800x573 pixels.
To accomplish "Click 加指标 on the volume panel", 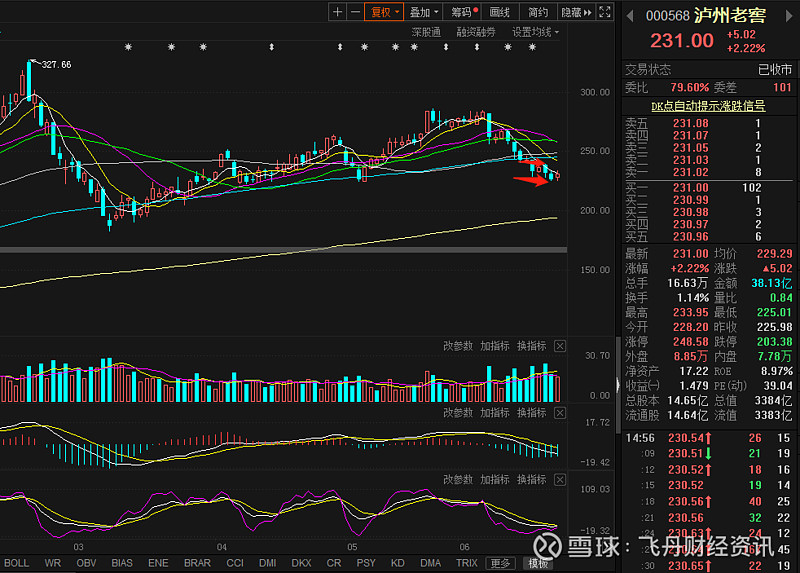I will point(494,346).
